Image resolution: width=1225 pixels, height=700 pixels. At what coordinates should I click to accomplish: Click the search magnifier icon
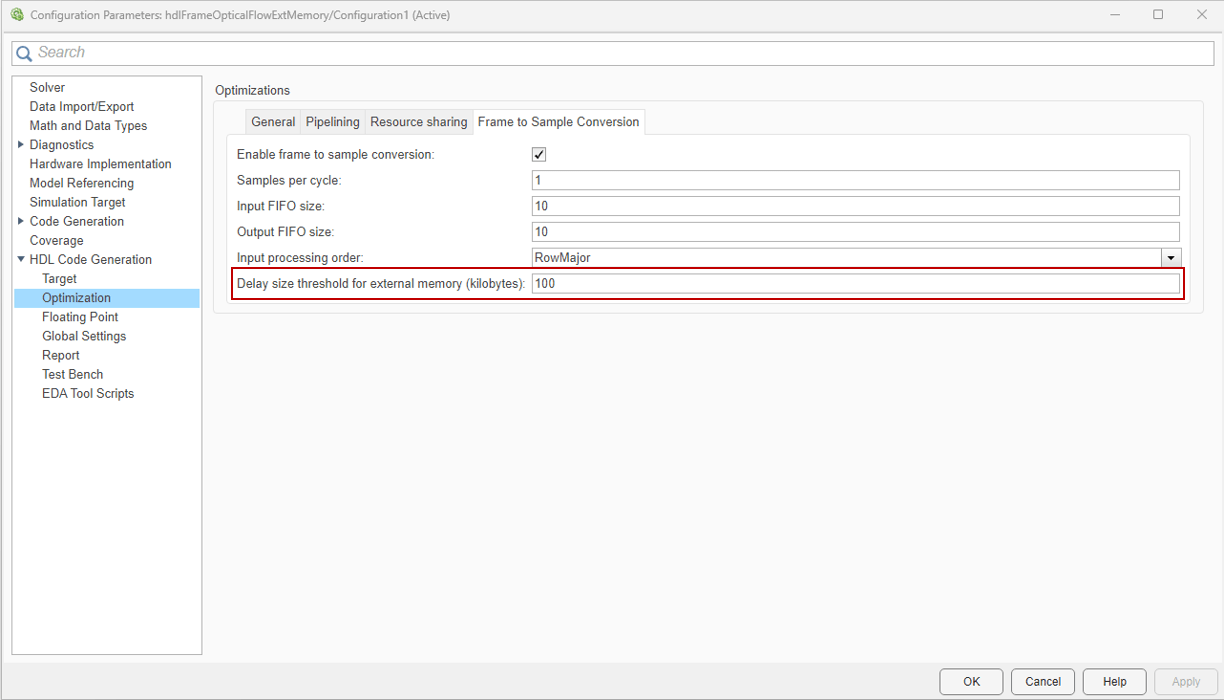(24, 53)
